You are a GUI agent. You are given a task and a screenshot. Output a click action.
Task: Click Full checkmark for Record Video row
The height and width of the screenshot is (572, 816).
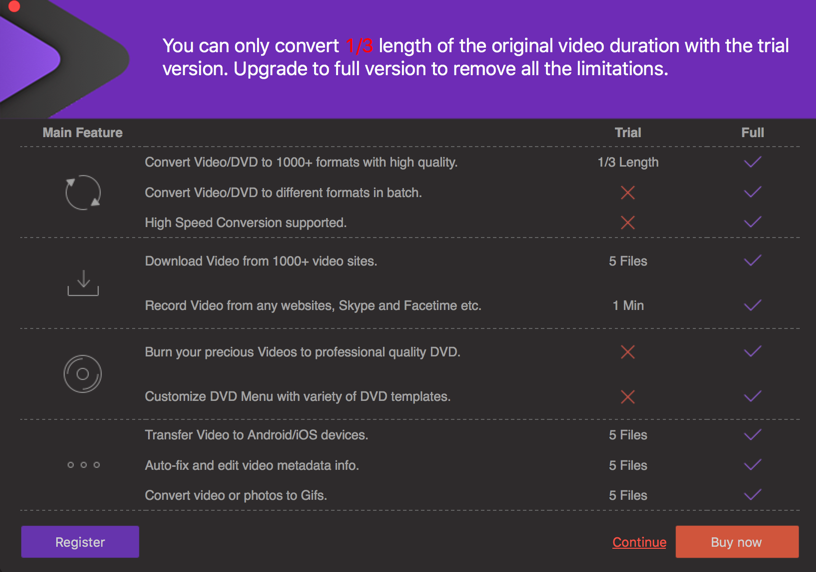coord(753,305)
